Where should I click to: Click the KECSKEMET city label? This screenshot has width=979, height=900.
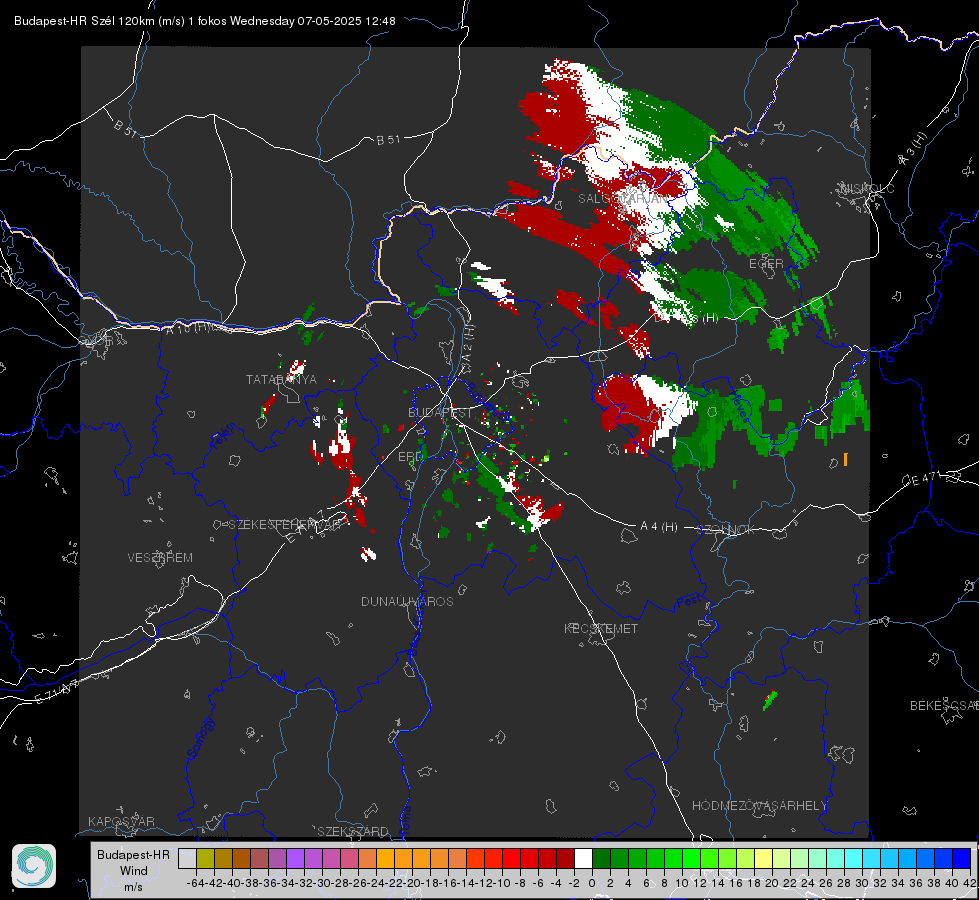coord(601,628)
